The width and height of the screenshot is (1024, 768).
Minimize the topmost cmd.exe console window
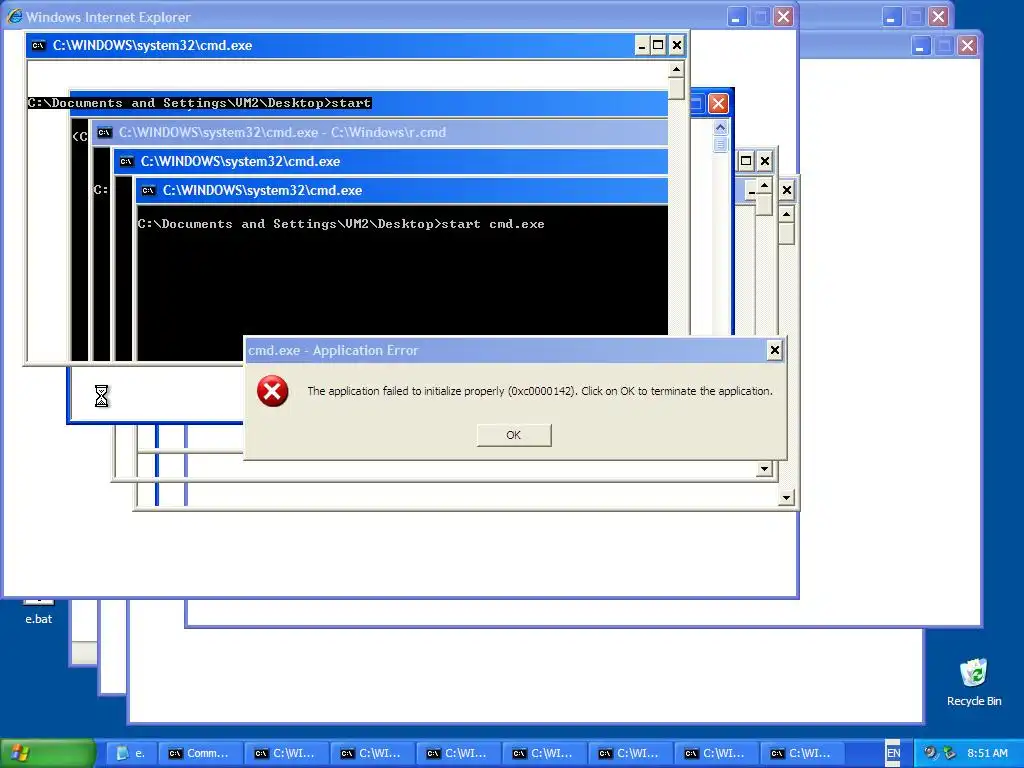pyautogui.click(x=641, y=45)
